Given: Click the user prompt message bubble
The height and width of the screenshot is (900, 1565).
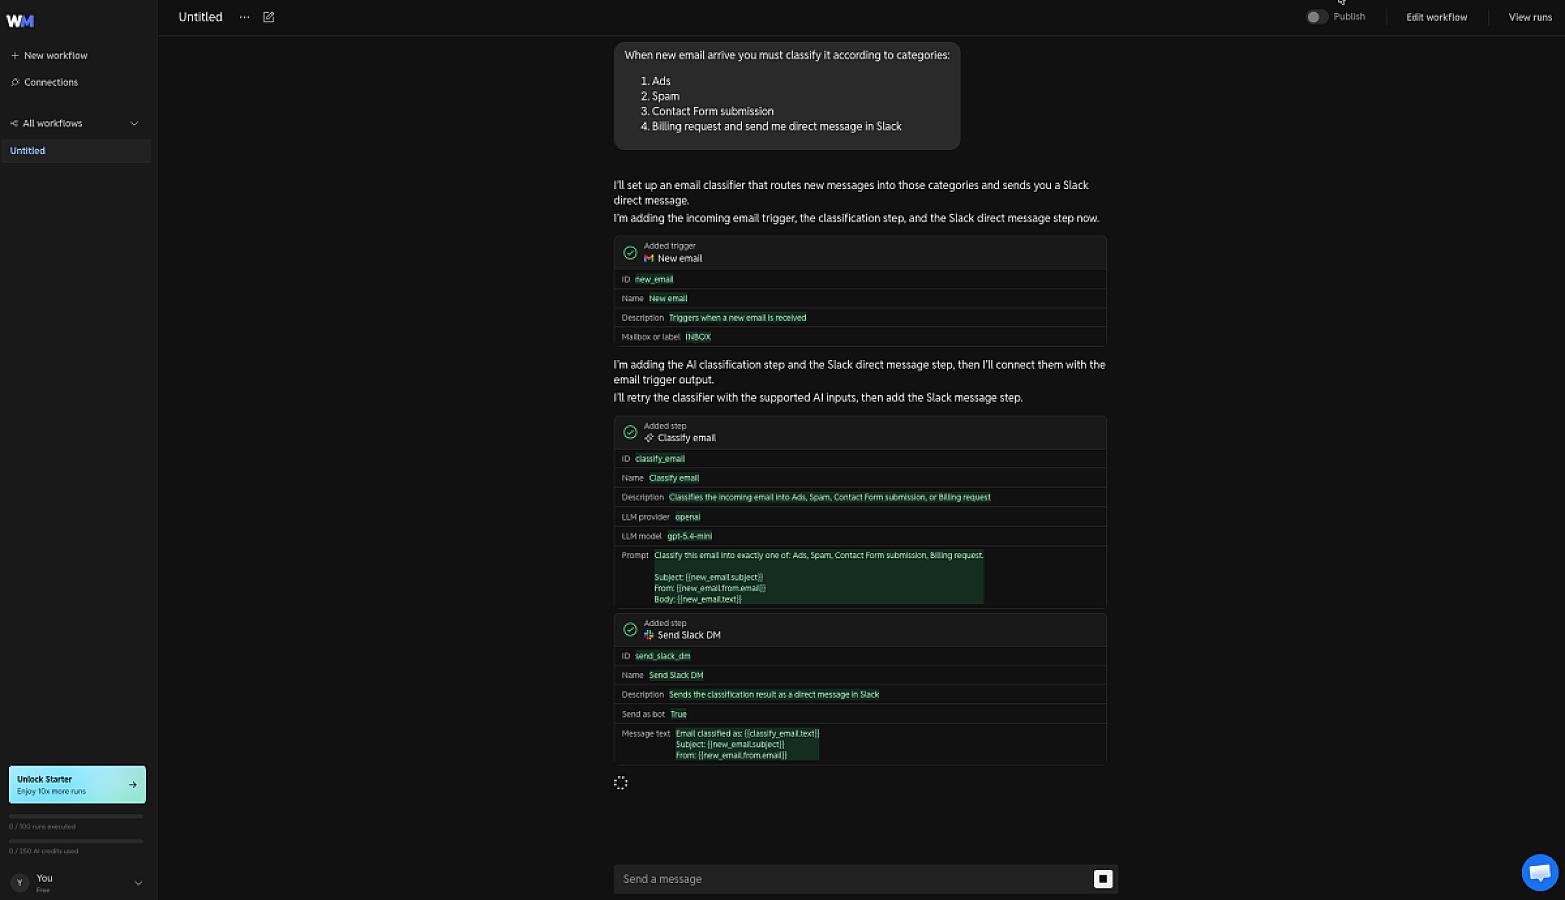Looking at the screenshot, I should [787, 96].
